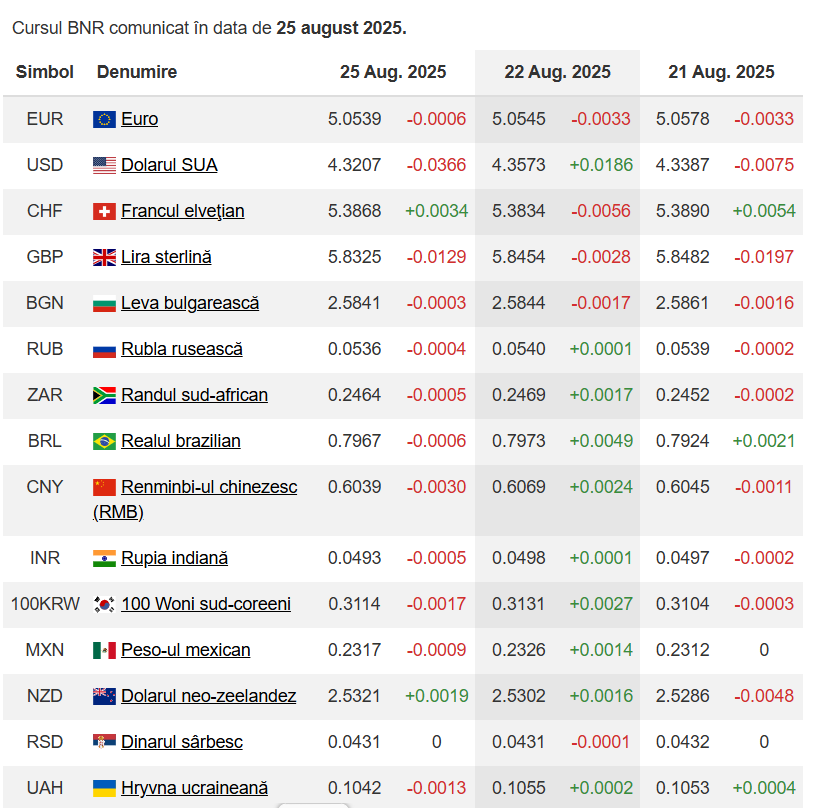Follow the Lira sterlină link

tap(166, 257)
